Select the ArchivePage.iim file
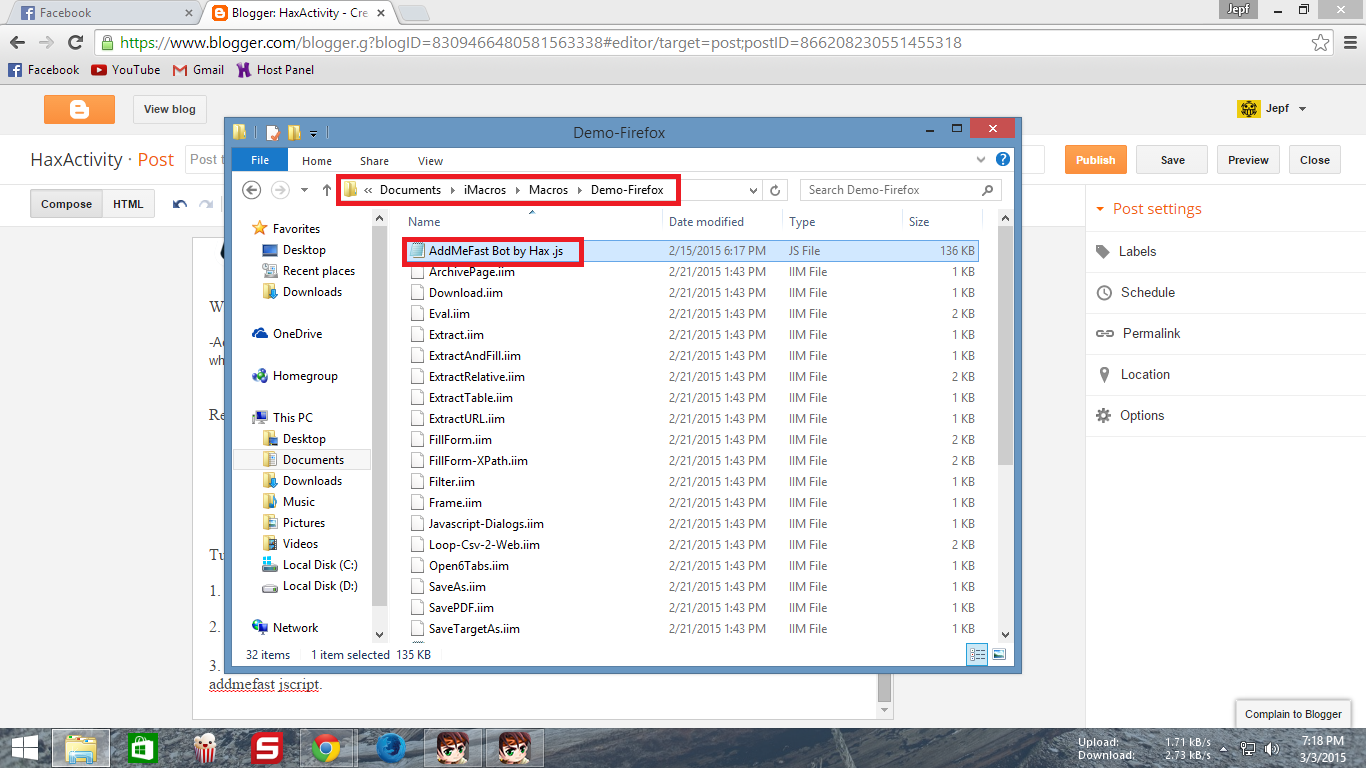 coord(692,272)
